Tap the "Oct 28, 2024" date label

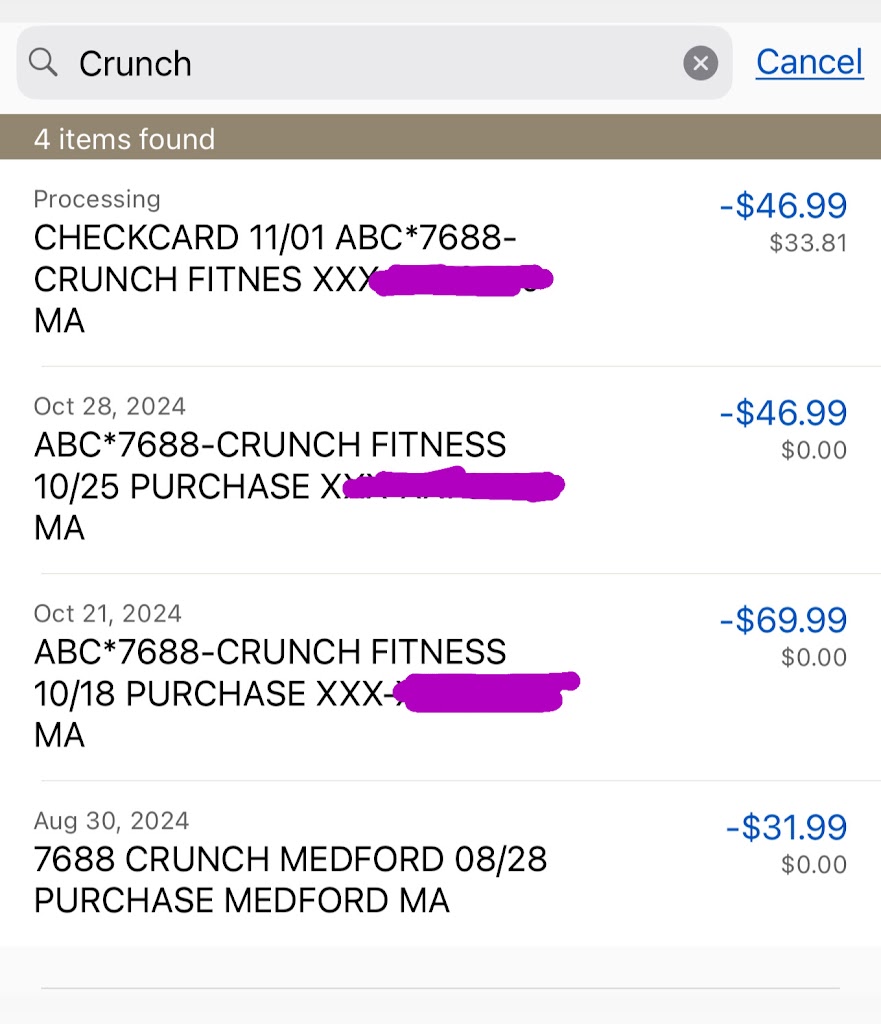(110, 406)
